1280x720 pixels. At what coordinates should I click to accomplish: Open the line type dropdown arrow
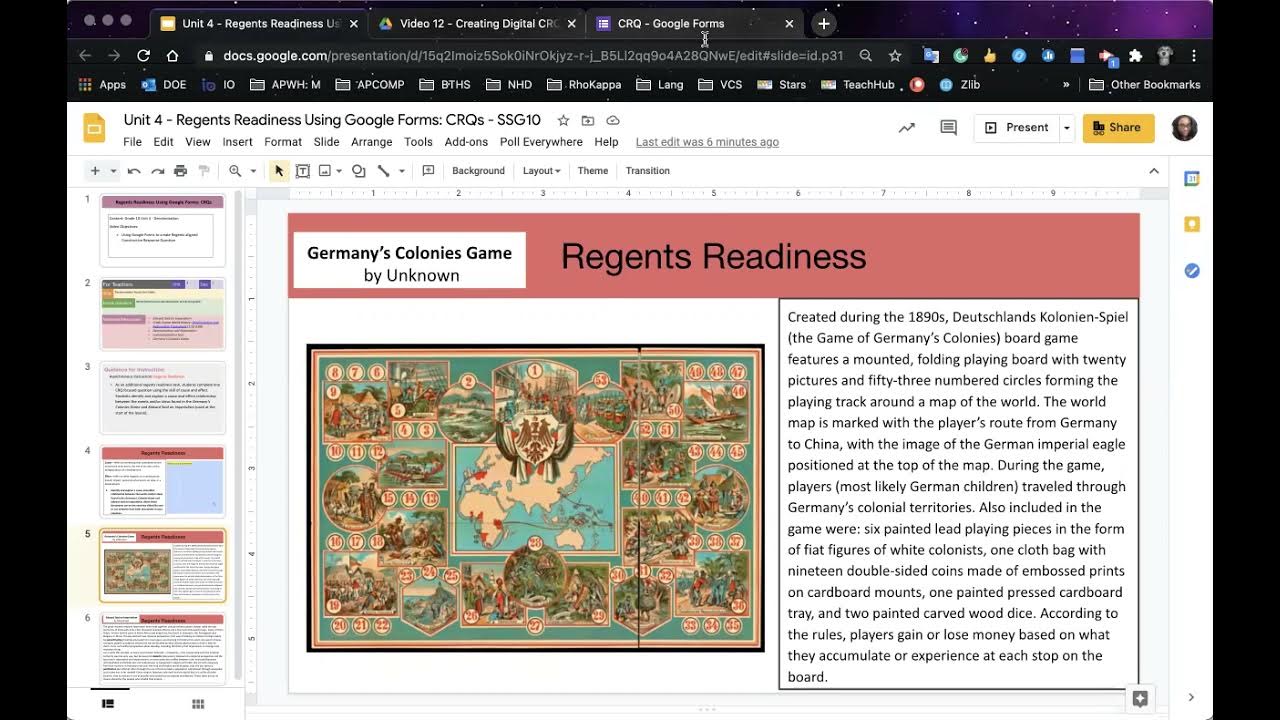coord(401,171)
